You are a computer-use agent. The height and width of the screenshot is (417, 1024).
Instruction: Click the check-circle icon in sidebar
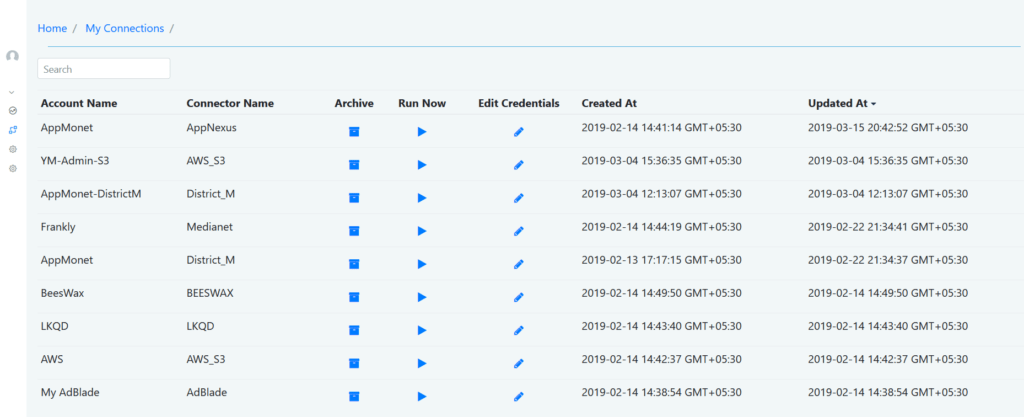coord(12,111)
